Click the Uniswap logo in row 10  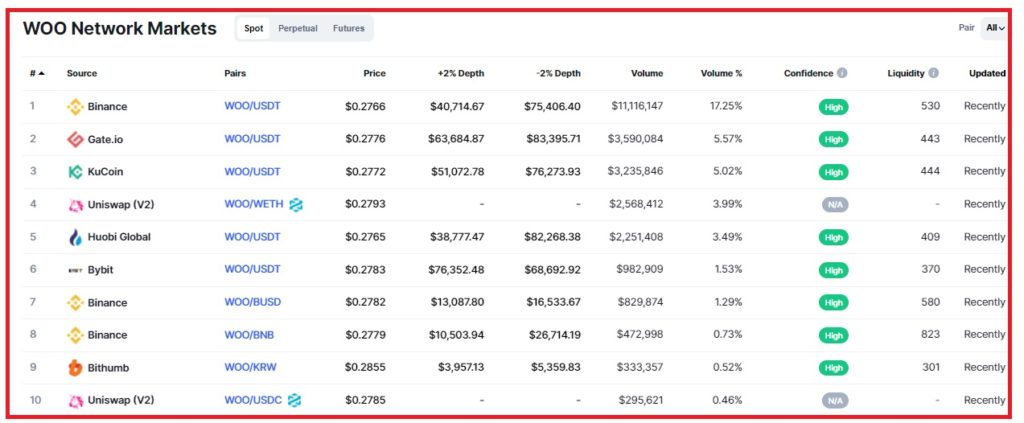coord(75,400)
